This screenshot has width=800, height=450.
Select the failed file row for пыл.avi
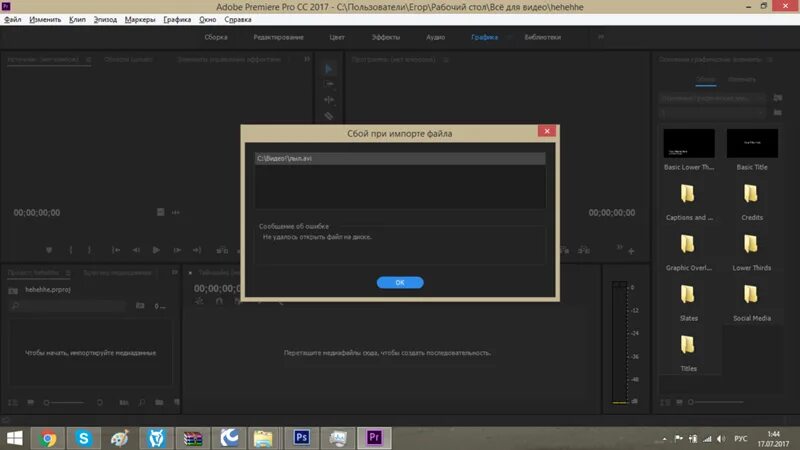[400, 159]
